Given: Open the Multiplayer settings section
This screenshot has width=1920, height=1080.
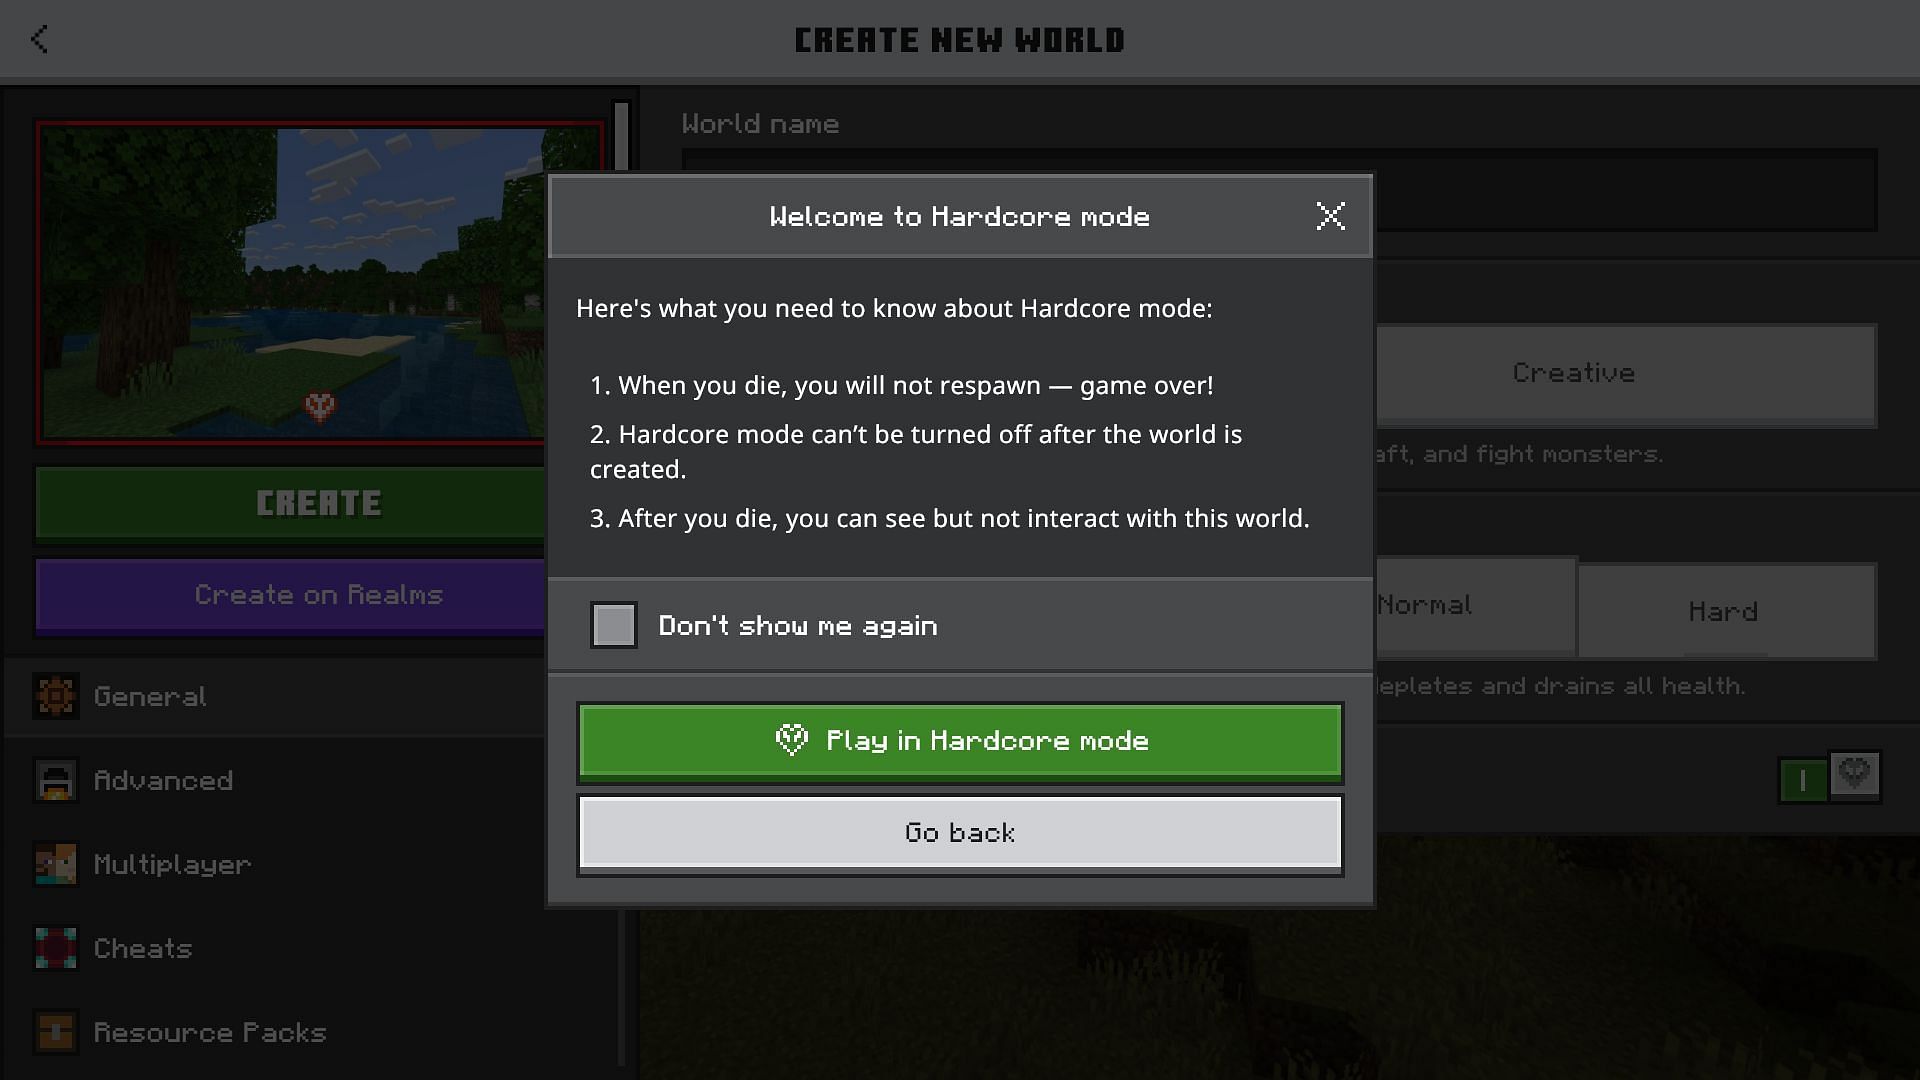Looking at the screenshot, I should click(173, 862).
